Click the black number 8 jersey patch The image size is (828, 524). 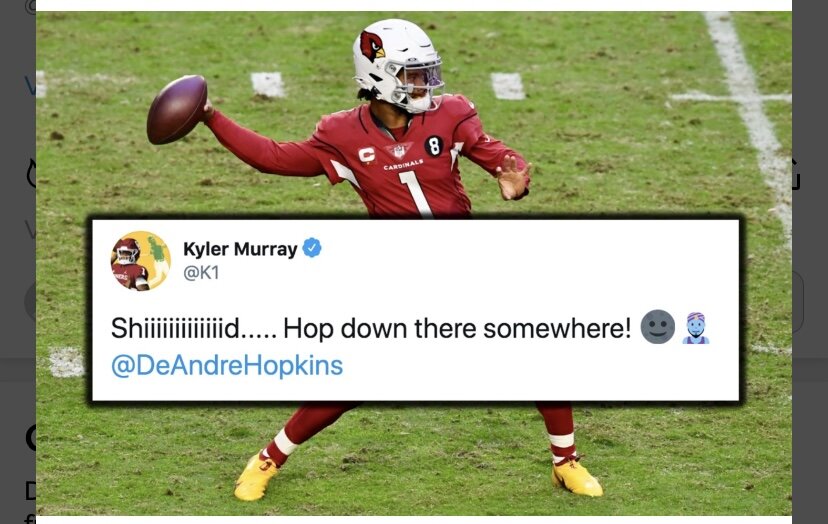[434, 146]
